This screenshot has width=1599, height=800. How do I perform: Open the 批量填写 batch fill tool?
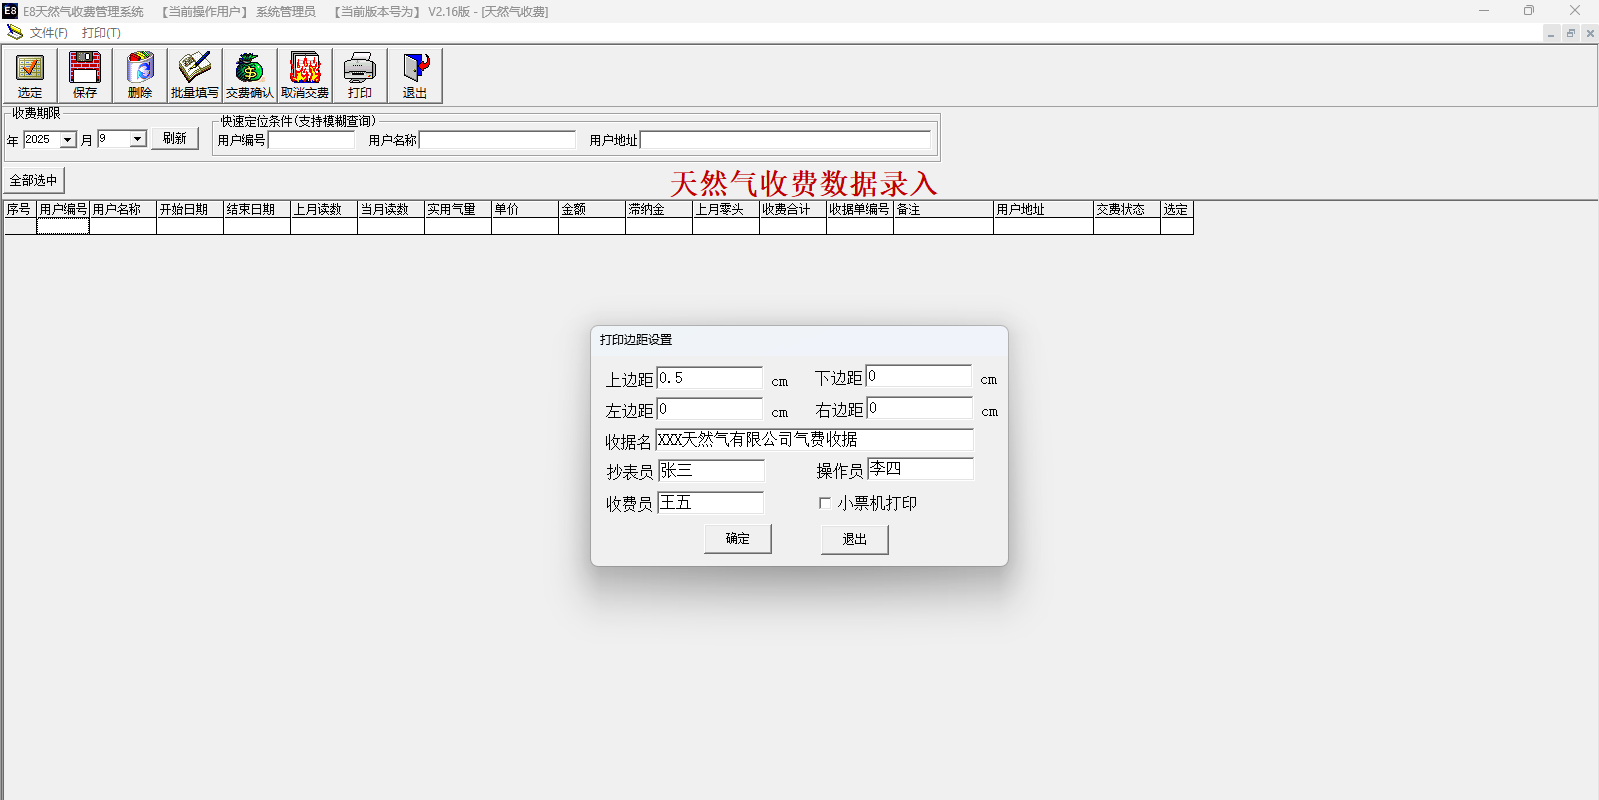[194, 75]
